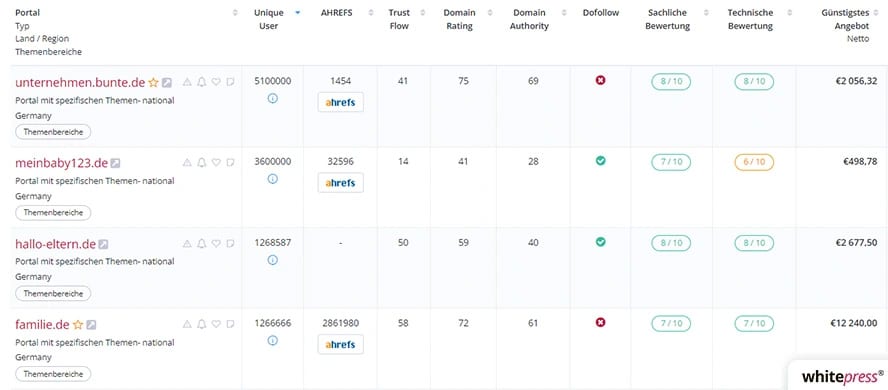Expand Themenbereiche under hallo-eltern.de
The height and width of the screenshot is (390, 888).
(x=53, y=294)
